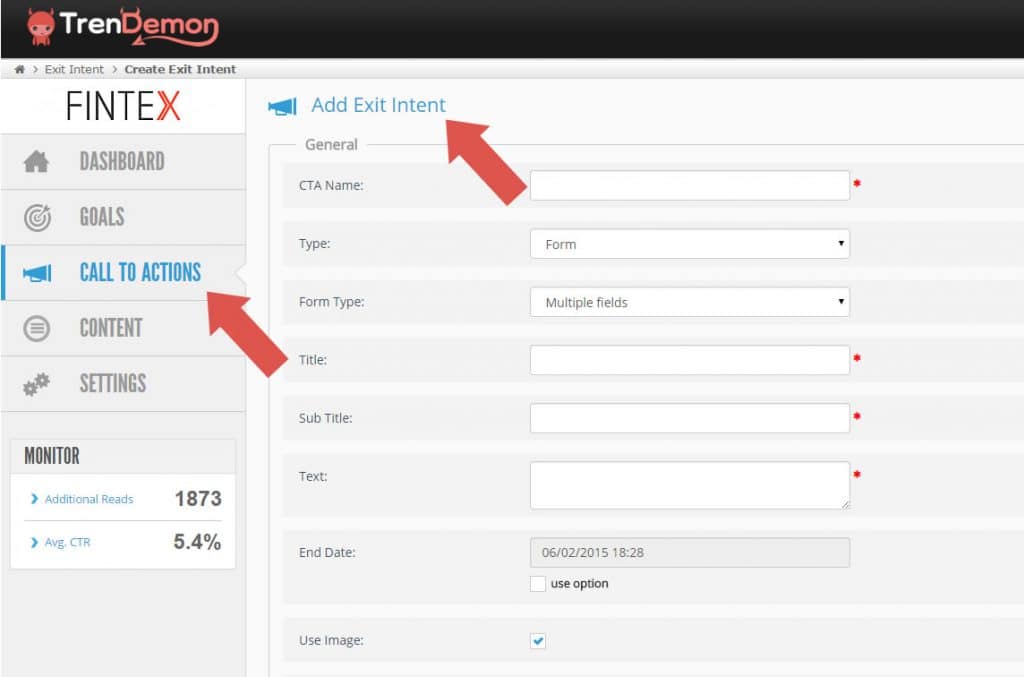Open the Dashboard menu item
The width and height of the screenshot is (1024, 677).
123,162
